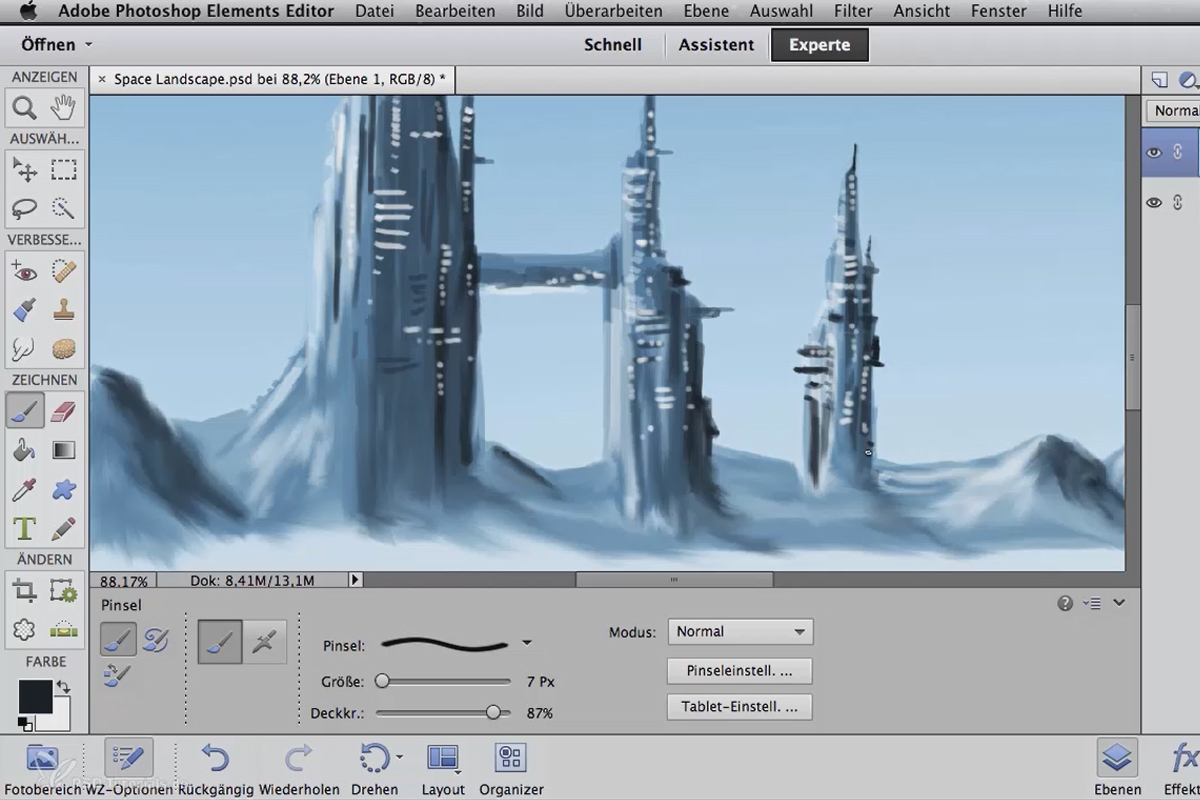
Task: Hide the lower layer via its eye
Action: pyautogui.click(x=1154, y=203)
